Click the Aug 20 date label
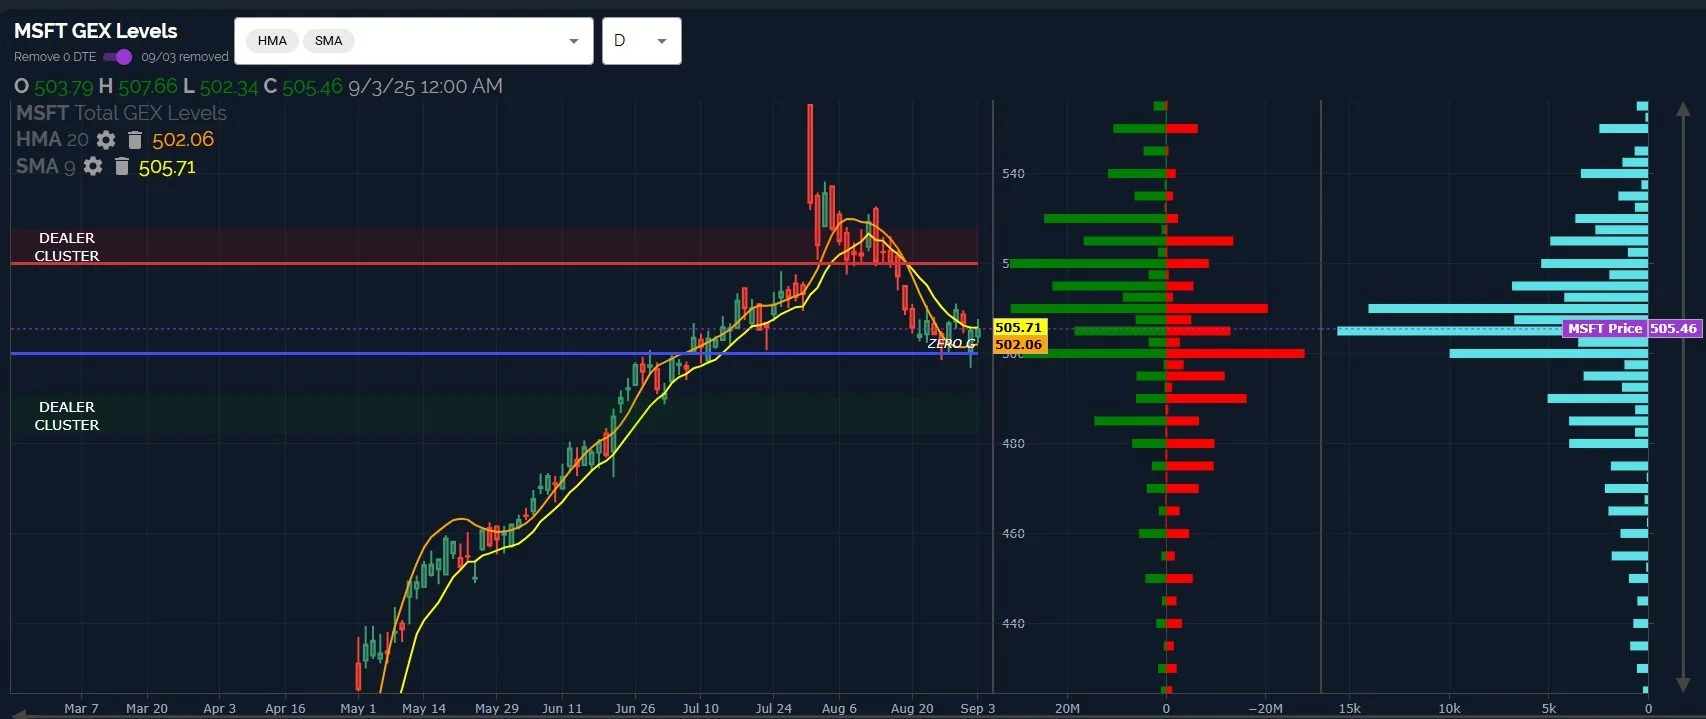Screen dimensions: 1706x719 click(912, 708)
